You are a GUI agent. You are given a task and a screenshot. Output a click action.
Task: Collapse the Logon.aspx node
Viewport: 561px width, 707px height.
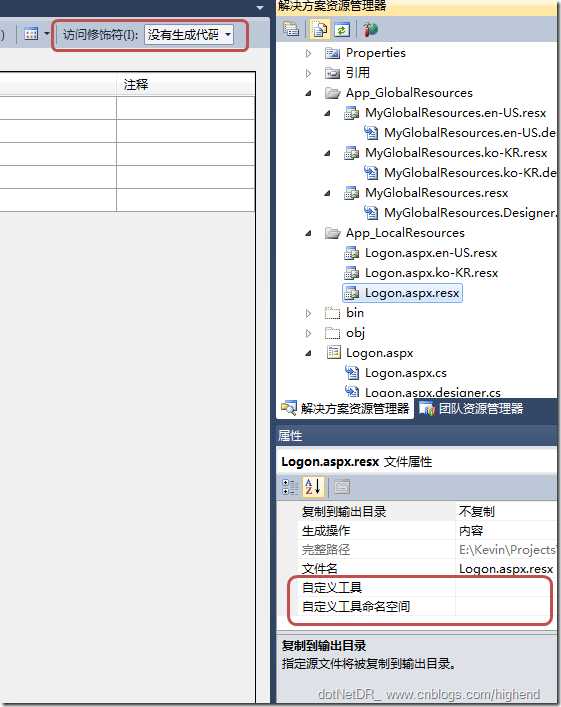(308, 354)
